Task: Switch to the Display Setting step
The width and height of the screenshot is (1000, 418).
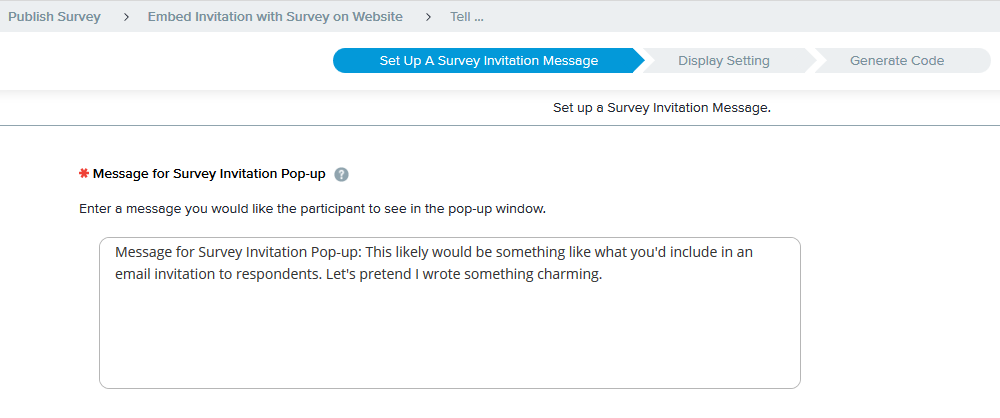Action: tap(724, 61)
